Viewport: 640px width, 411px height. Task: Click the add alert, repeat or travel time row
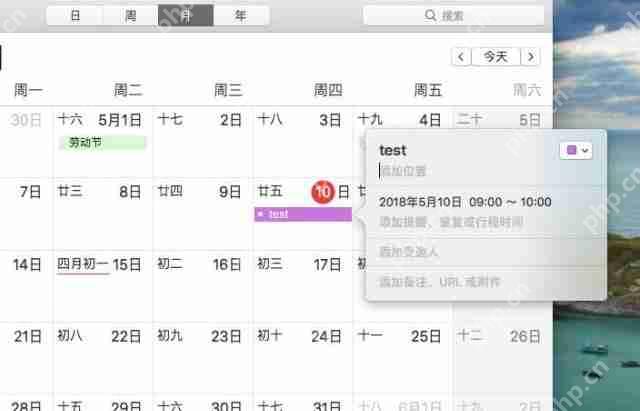tap(451, 222)
